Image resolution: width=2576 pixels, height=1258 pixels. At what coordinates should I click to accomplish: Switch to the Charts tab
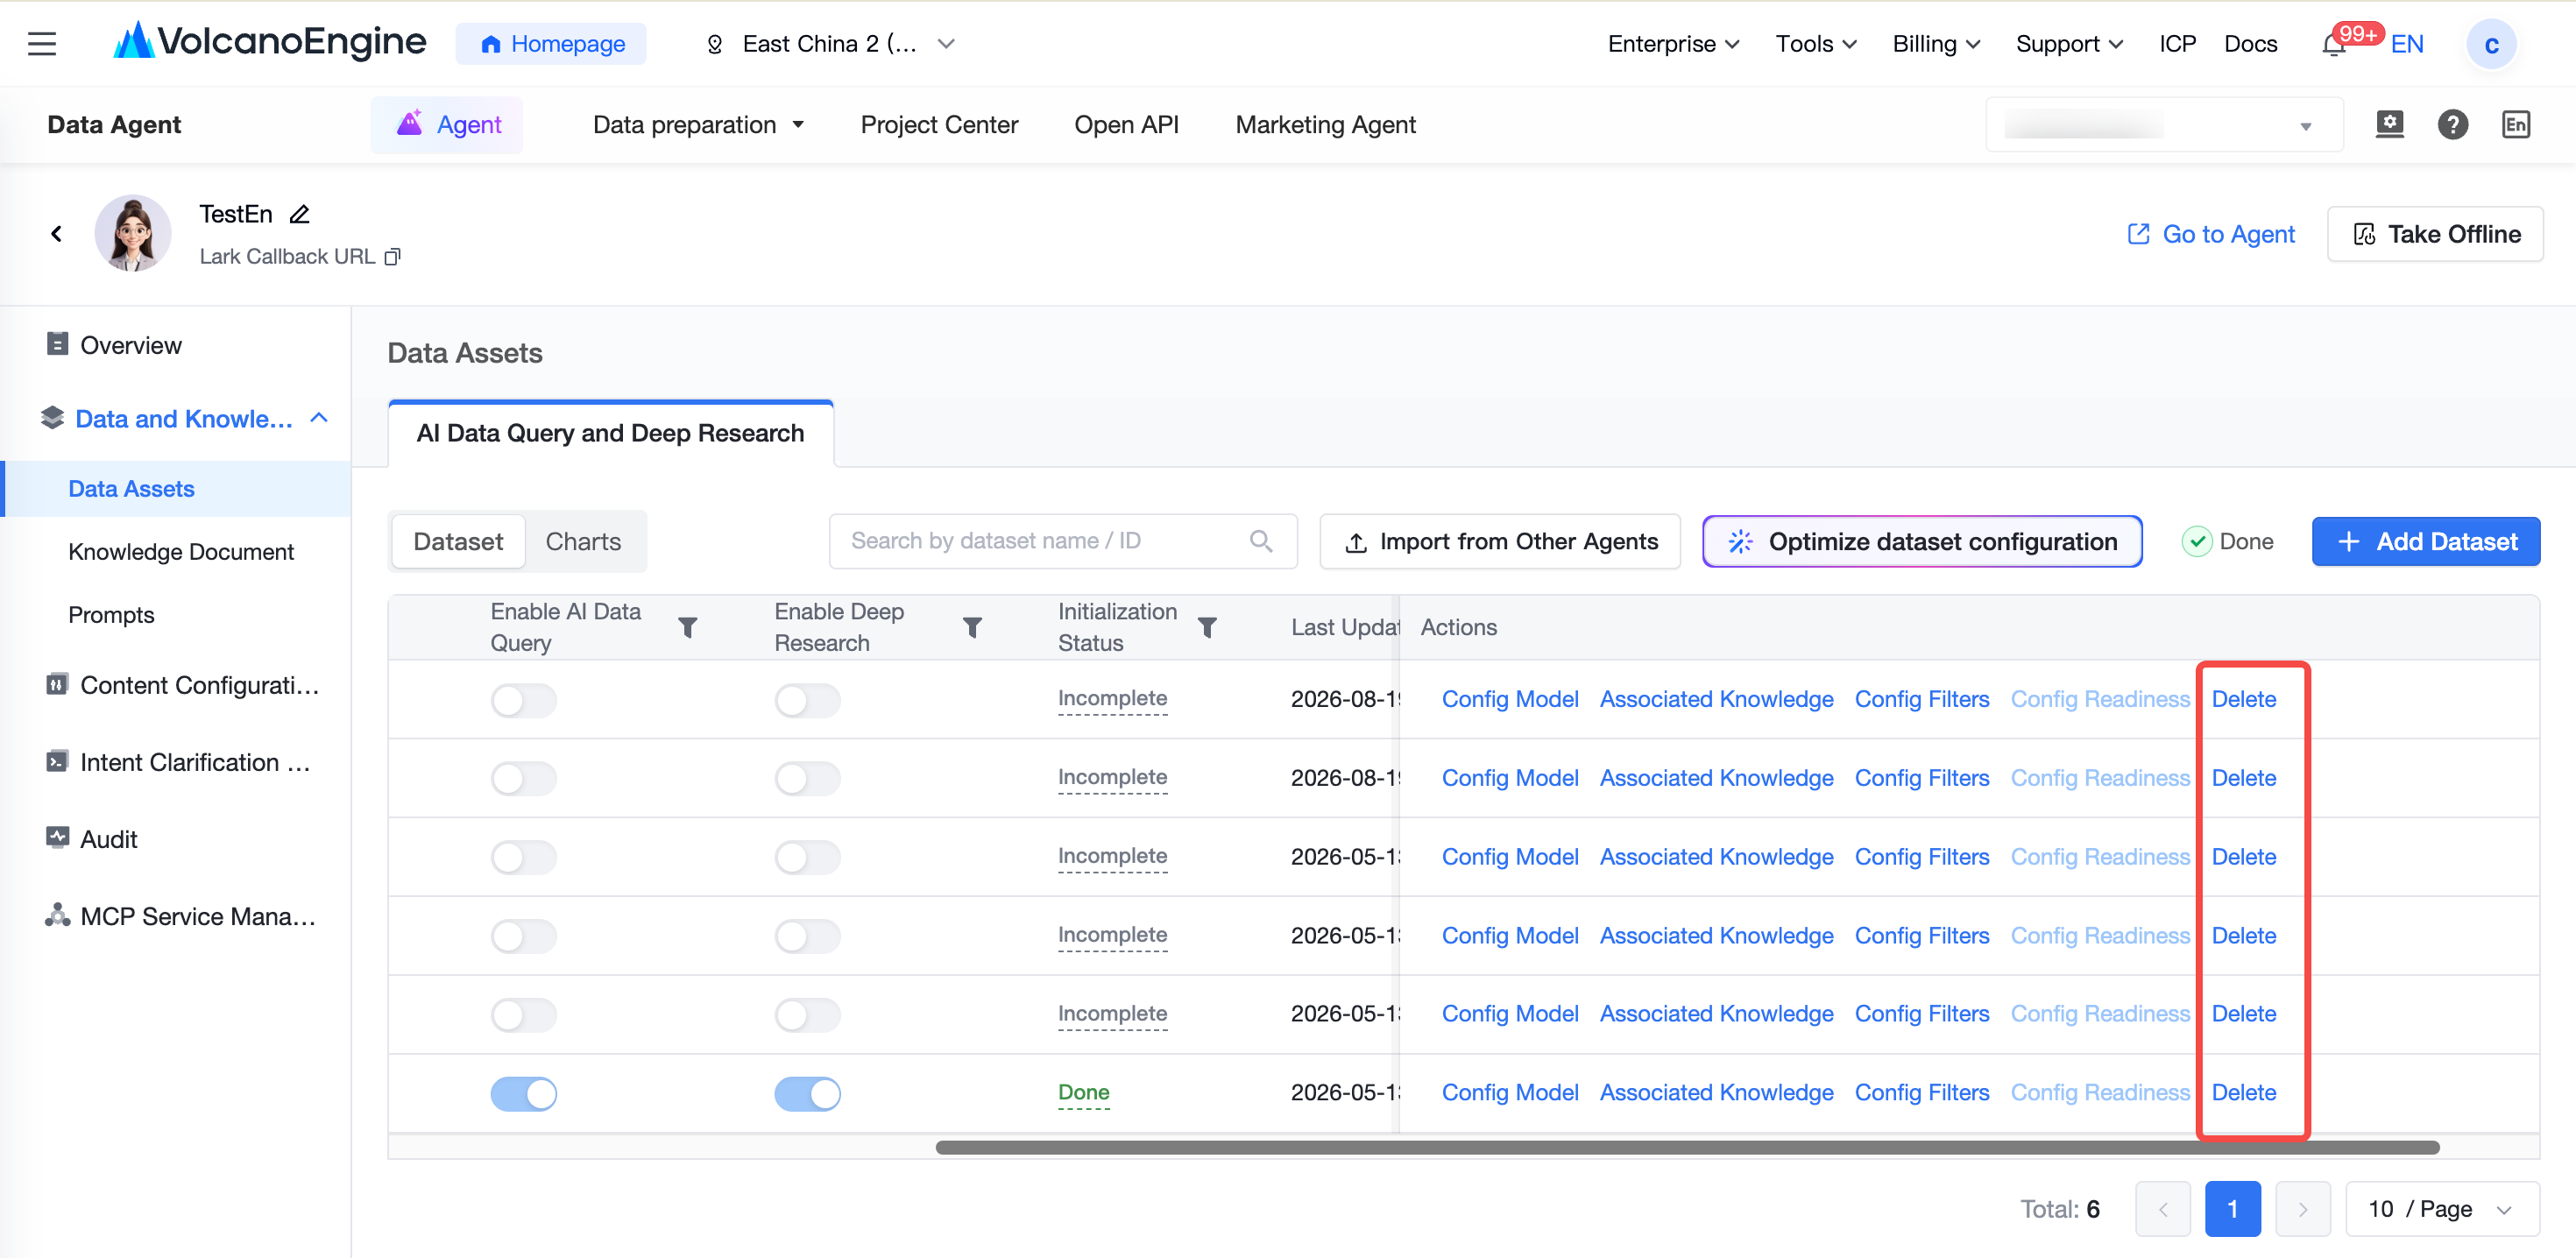pos(583,541)
